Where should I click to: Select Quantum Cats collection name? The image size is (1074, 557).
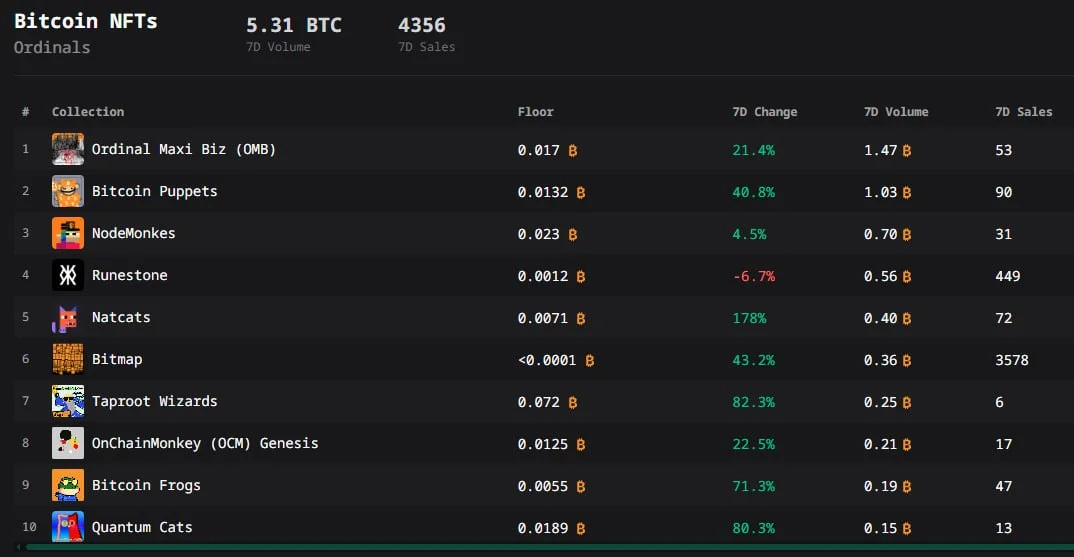(142, 527)
